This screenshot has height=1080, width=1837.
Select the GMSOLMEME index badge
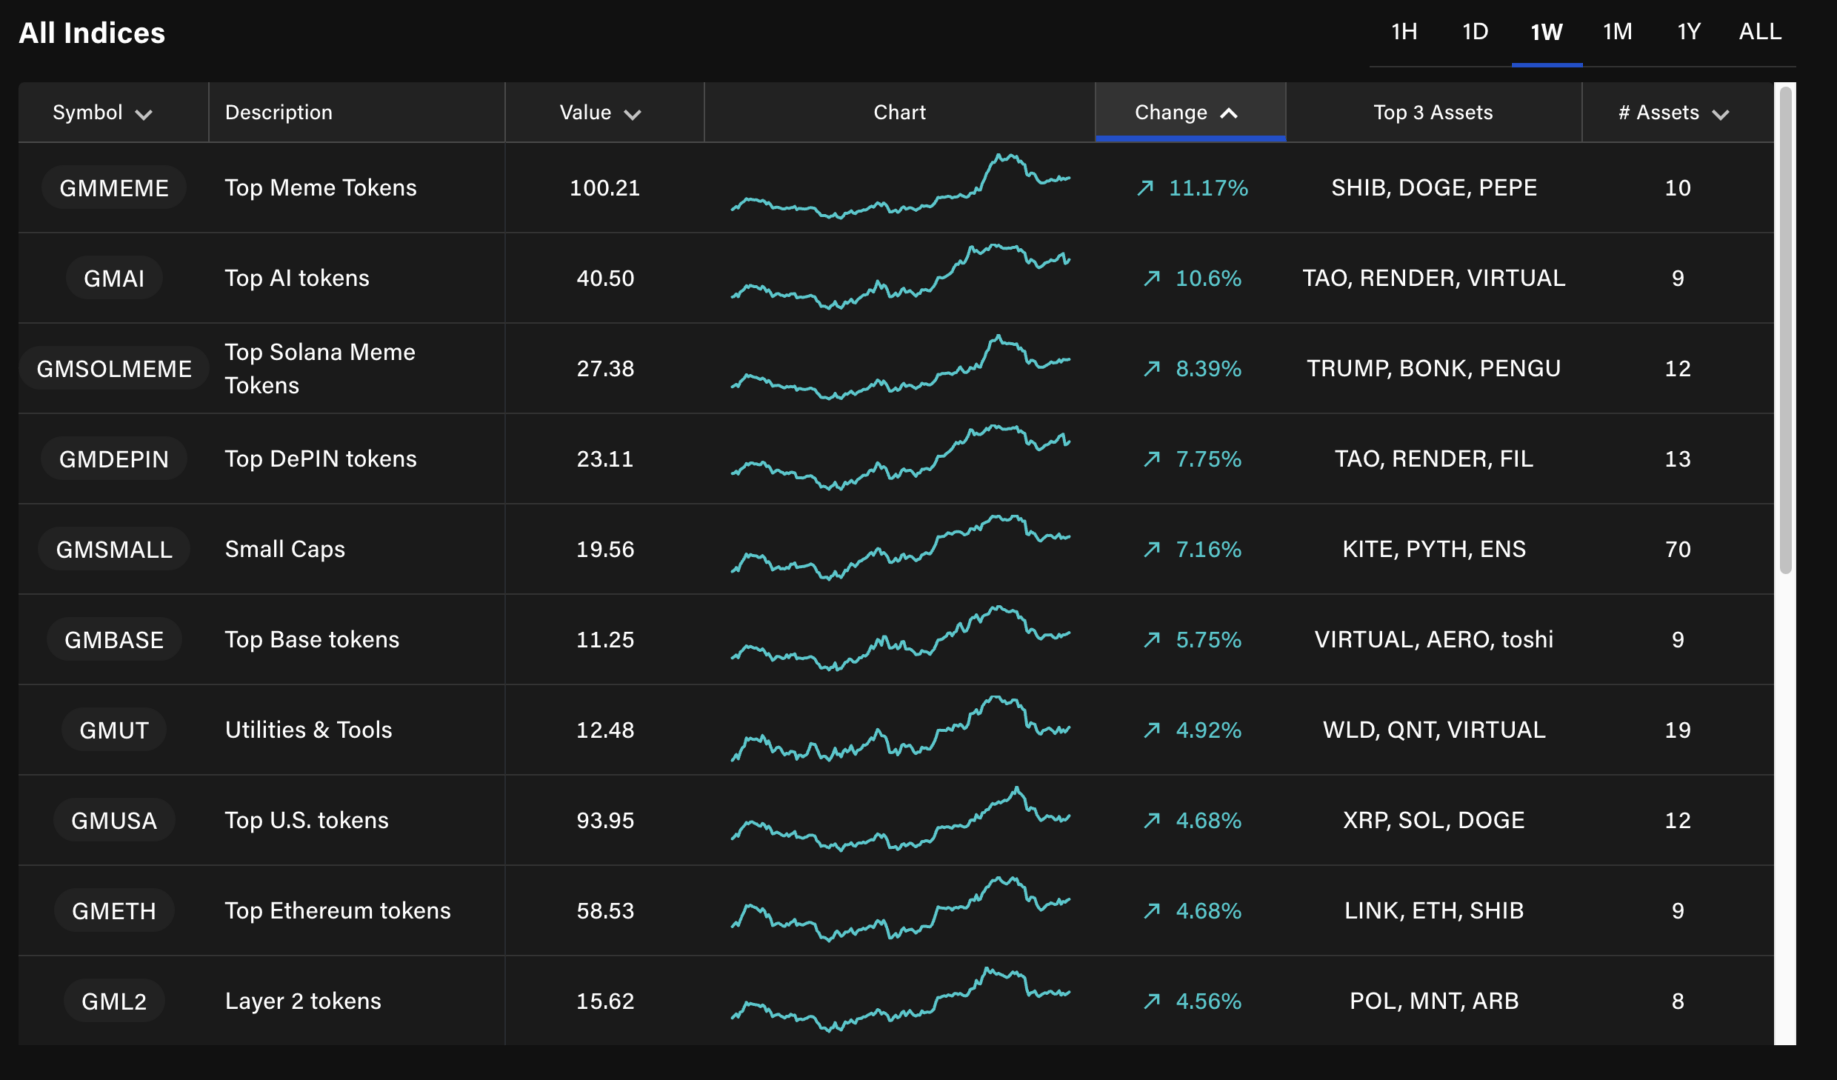click(x=113, y=368)
